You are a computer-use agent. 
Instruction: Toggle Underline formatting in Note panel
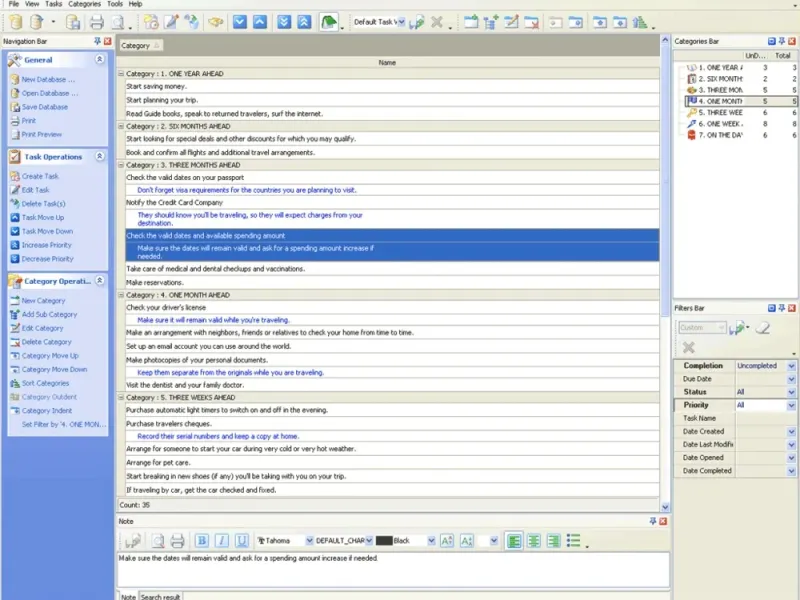(241, 540)
